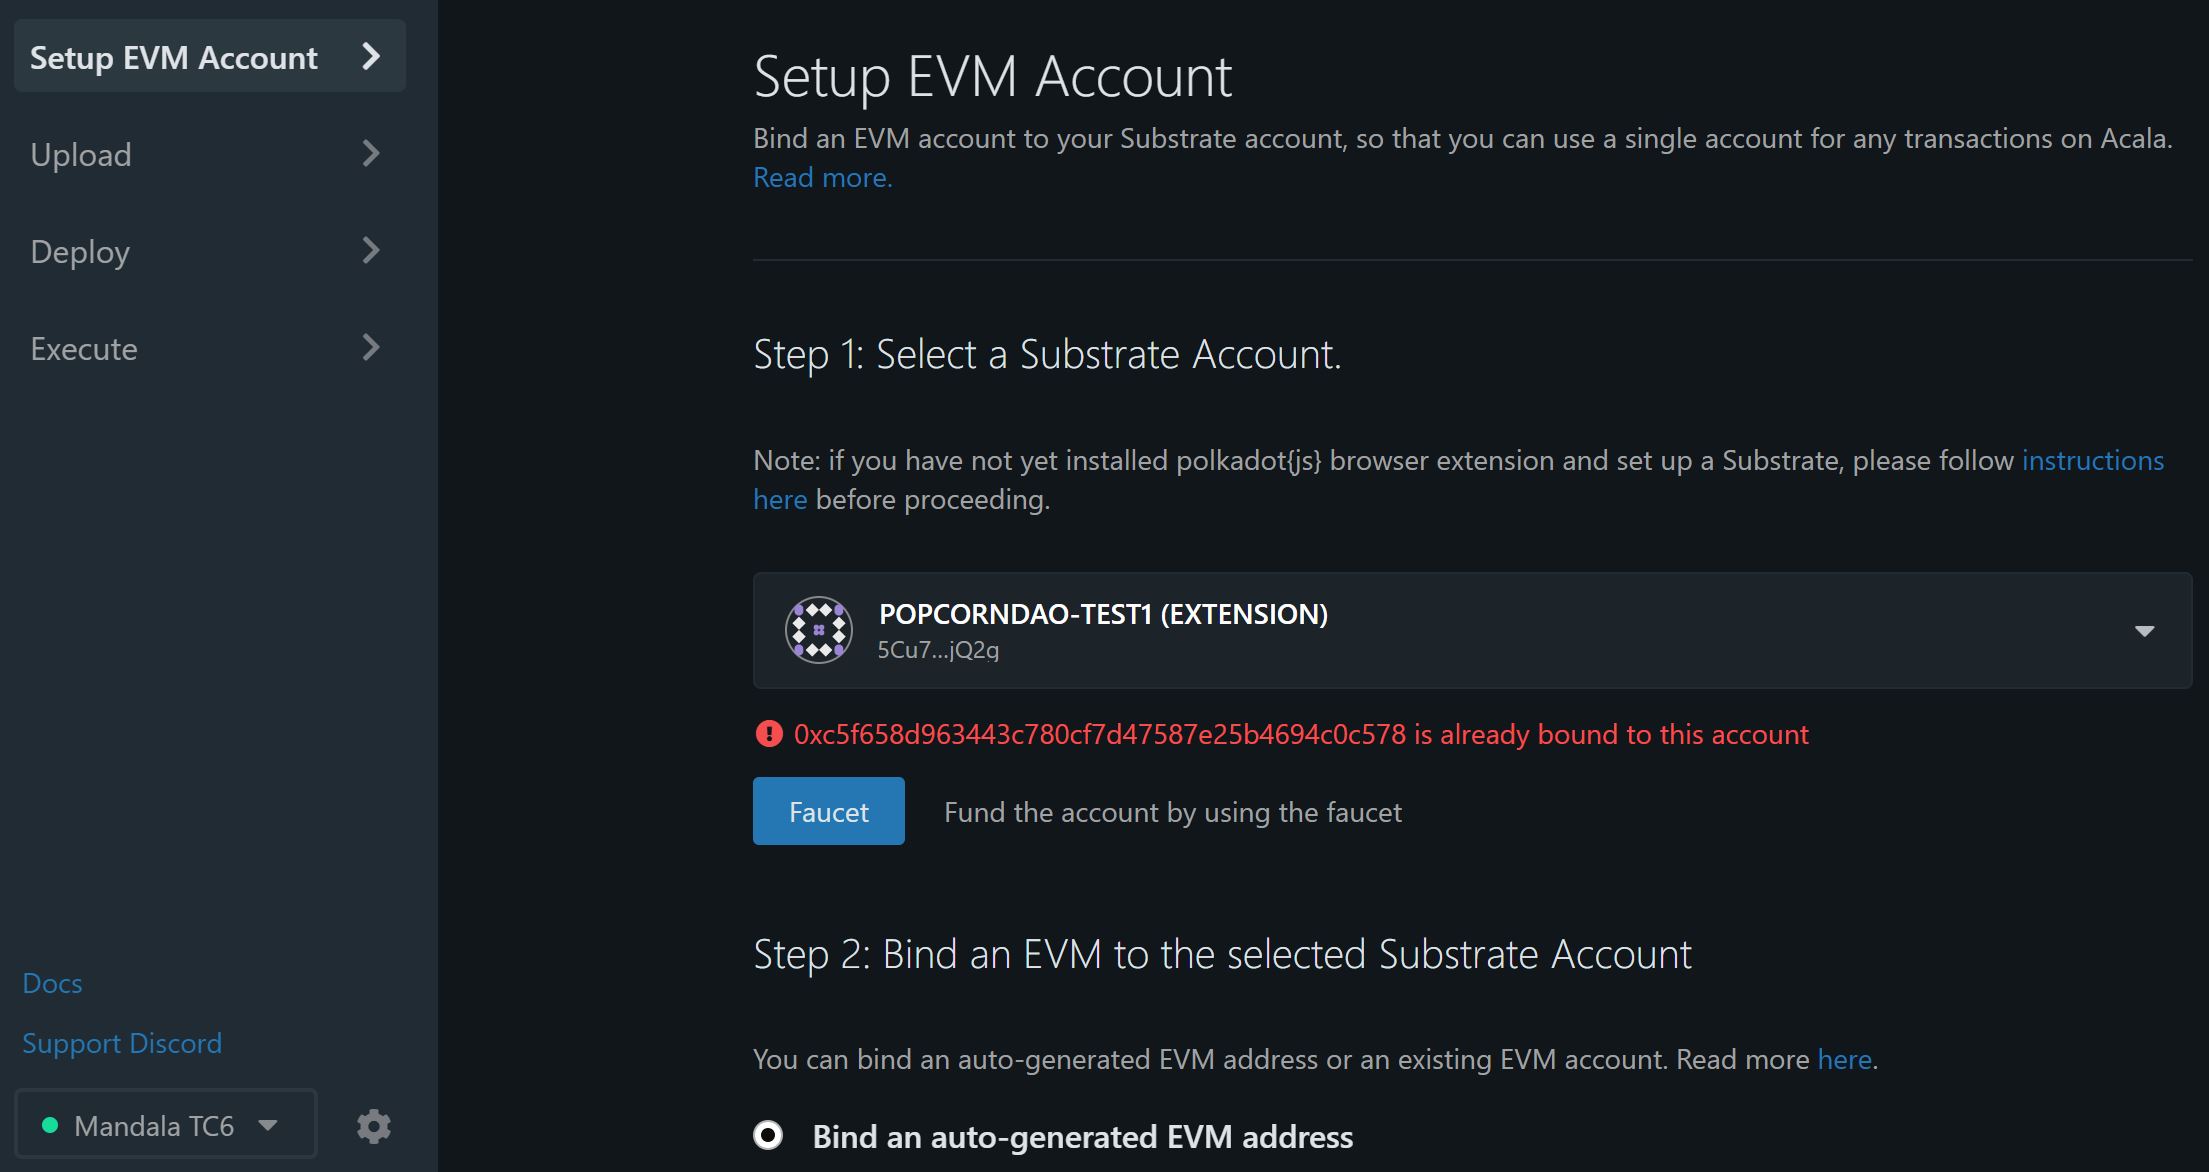Open the Docs link
This screenshot has width=2209, height=1172.
pyautogui.click(x=52, y=983)
